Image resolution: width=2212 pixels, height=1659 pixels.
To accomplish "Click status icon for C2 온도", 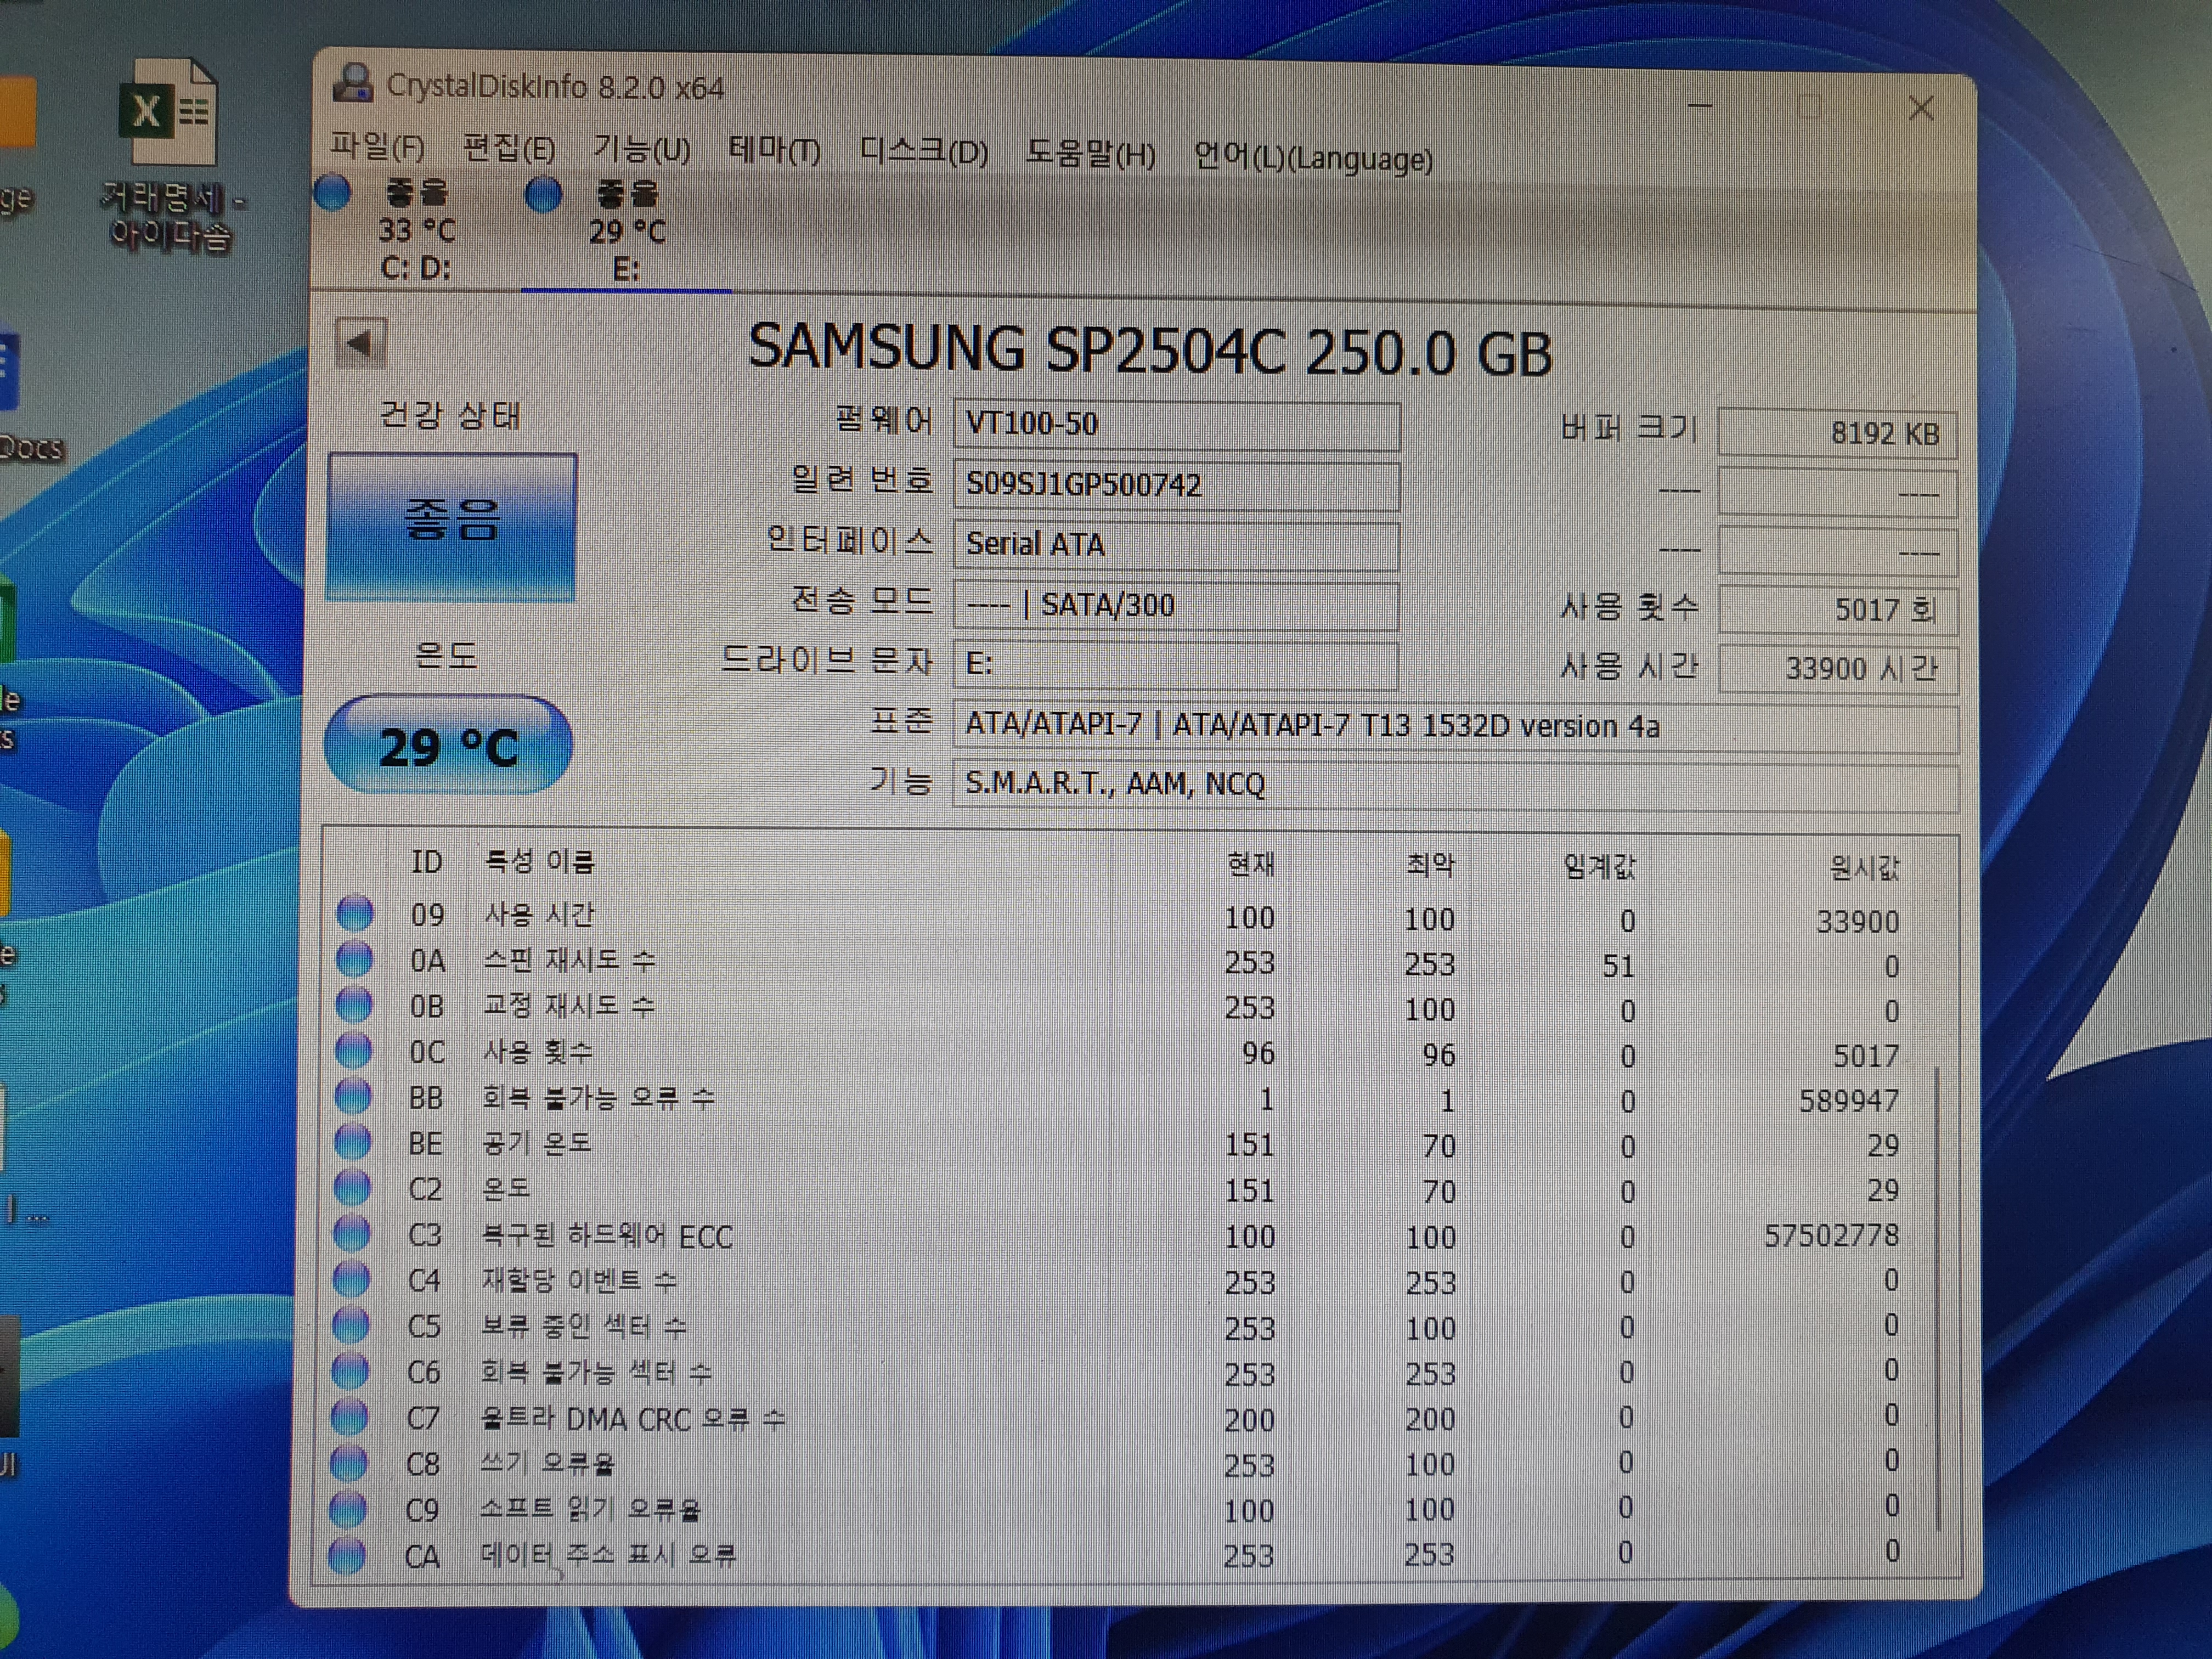I will click(352, 1187).
